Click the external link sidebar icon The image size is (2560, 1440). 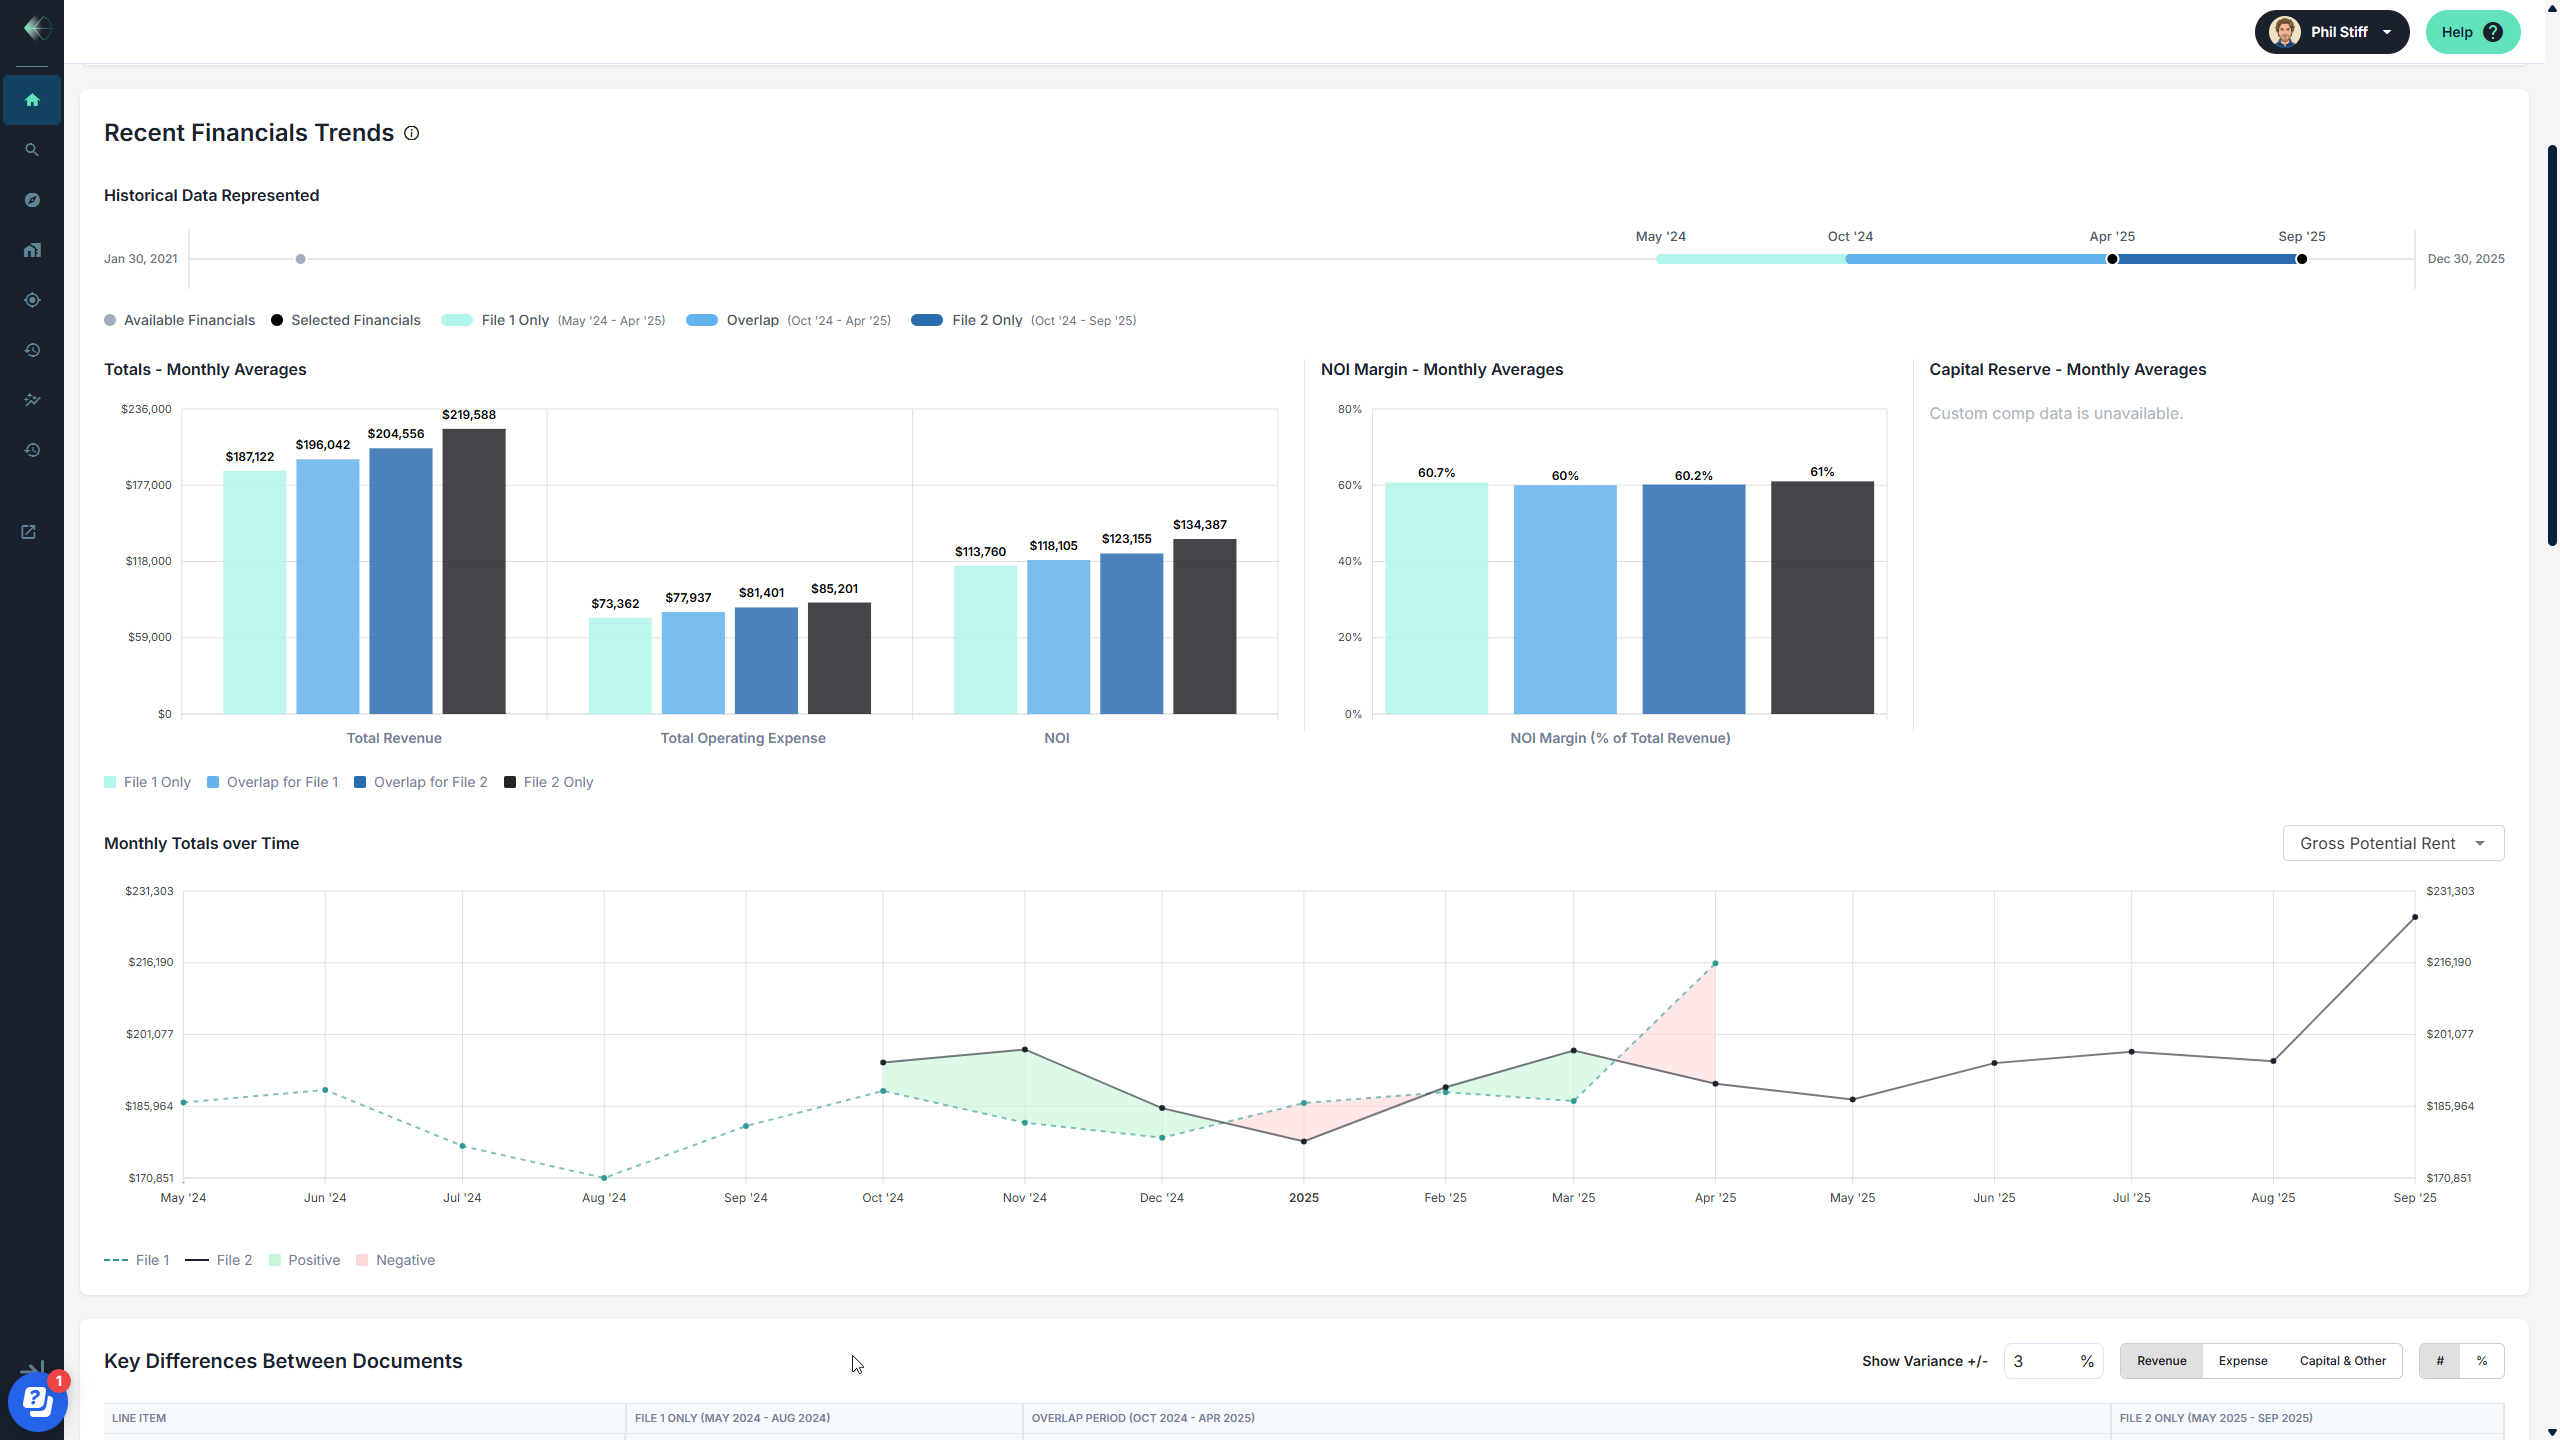click(29, 532)
